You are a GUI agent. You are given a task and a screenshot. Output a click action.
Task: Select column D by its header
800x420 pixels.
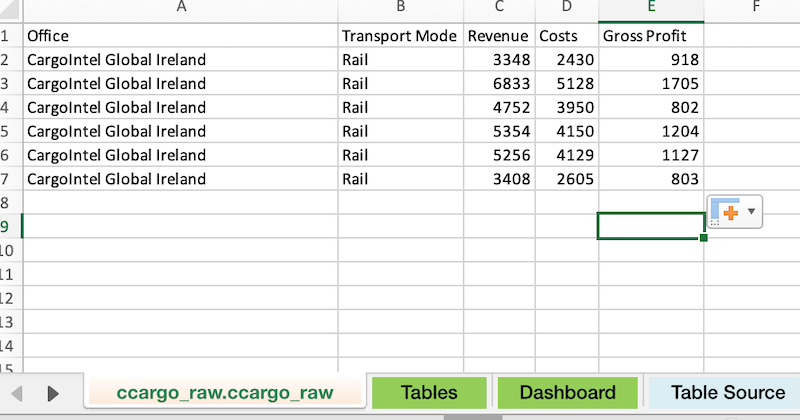pyautogui.click(x=566, y=8)
